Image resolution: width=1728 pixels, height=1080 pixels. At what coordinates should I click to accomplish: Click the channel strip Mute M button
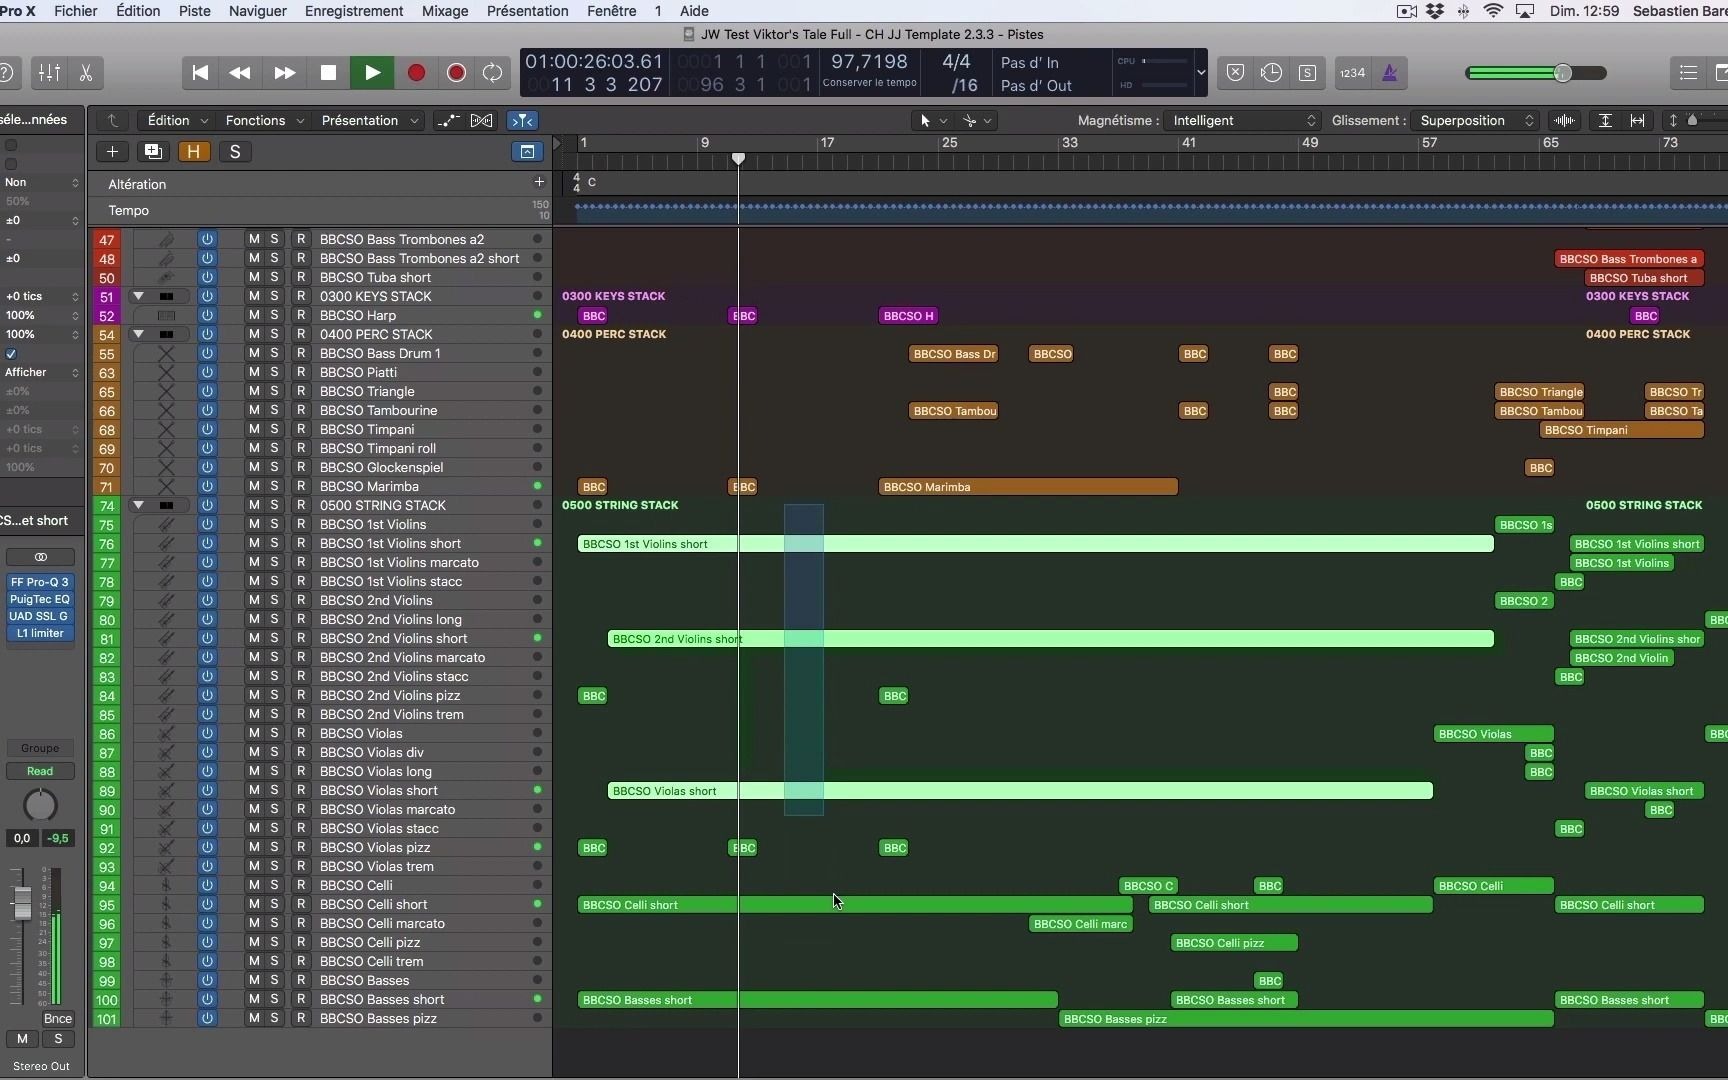tap(22, 1039)
